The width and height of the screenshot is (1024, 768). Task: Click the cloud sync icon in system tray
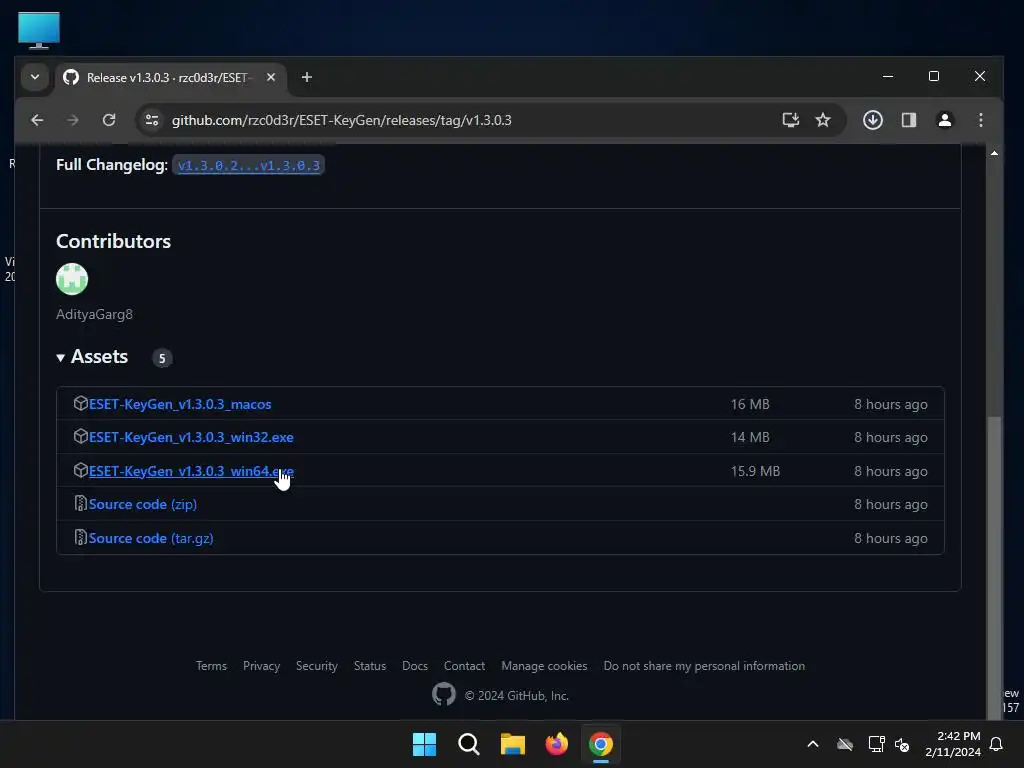click(845, 744)
